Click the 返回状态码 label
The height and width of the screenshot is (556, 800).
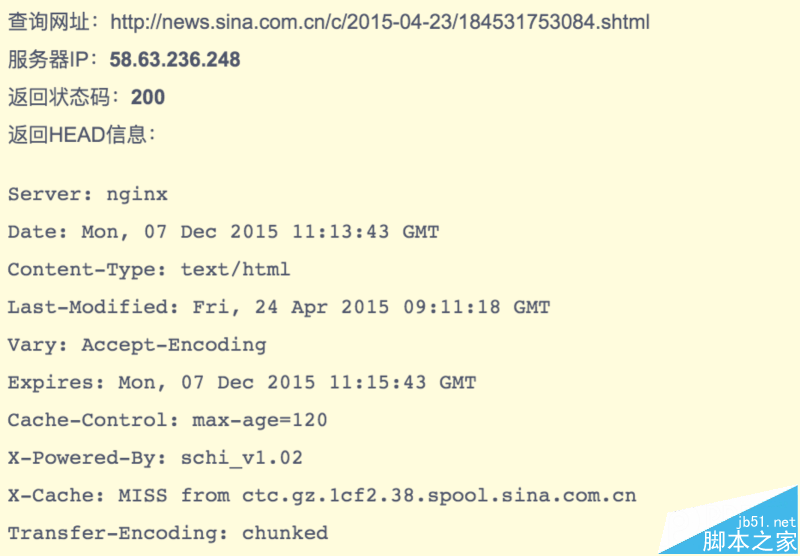62,98
